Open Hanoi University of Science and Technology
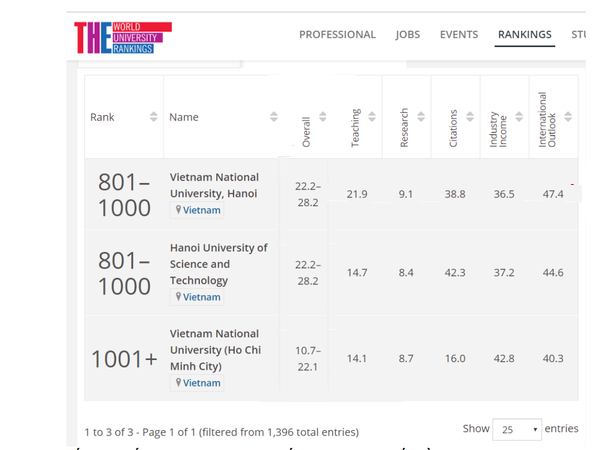 coord(218,264)
